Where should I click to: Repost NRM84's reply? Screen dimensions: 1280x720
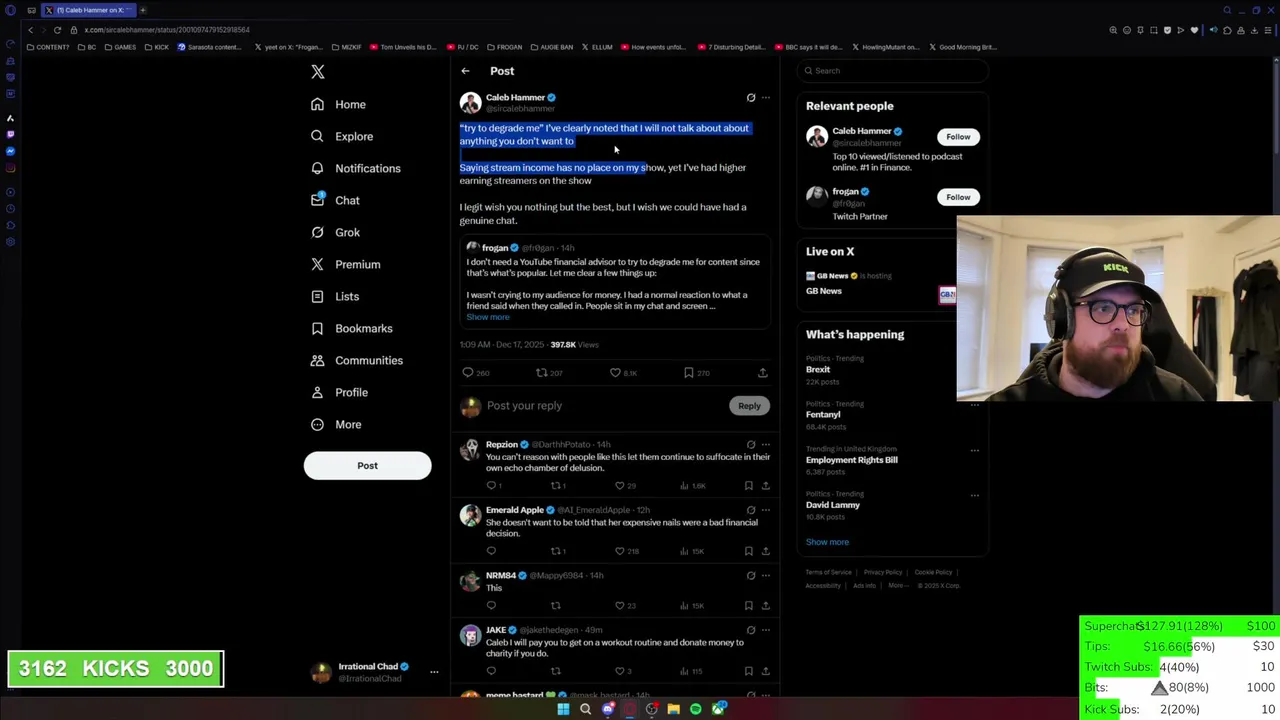556,606
